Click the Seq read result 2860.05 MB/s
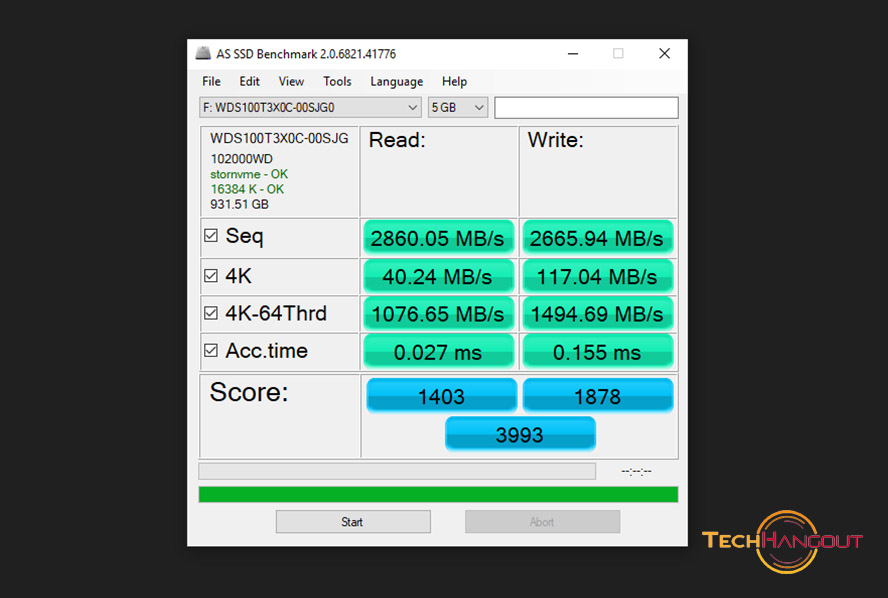Image resolution: width=888 pixels, height=598 pixels. coord(438,238)
